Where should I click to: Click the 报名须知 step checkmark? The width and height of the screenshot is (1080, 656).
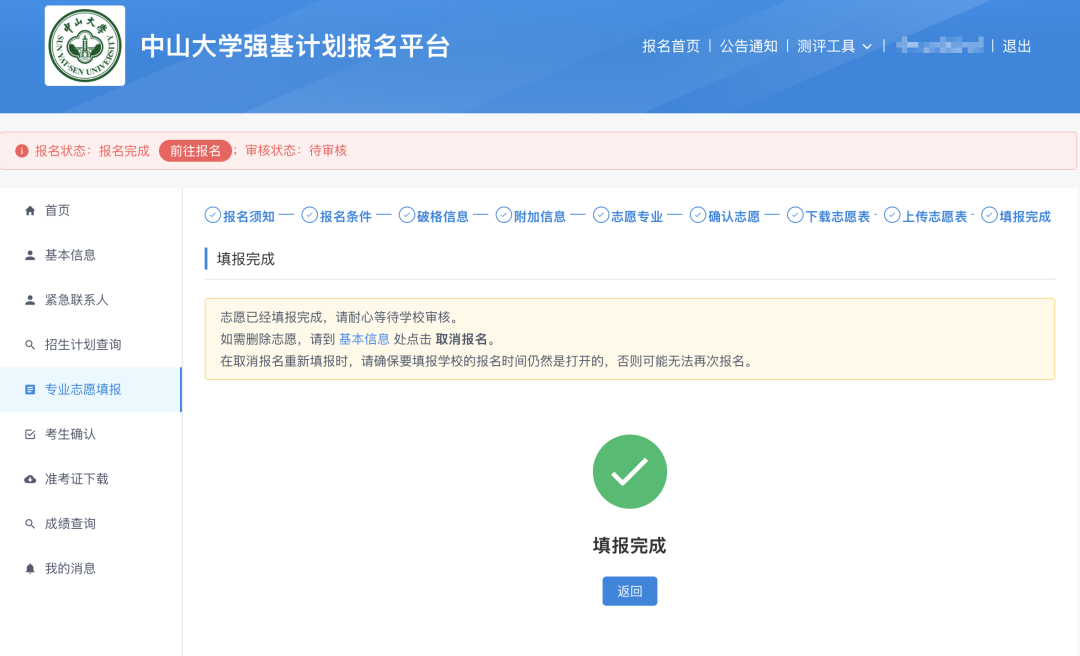(213, 215)
